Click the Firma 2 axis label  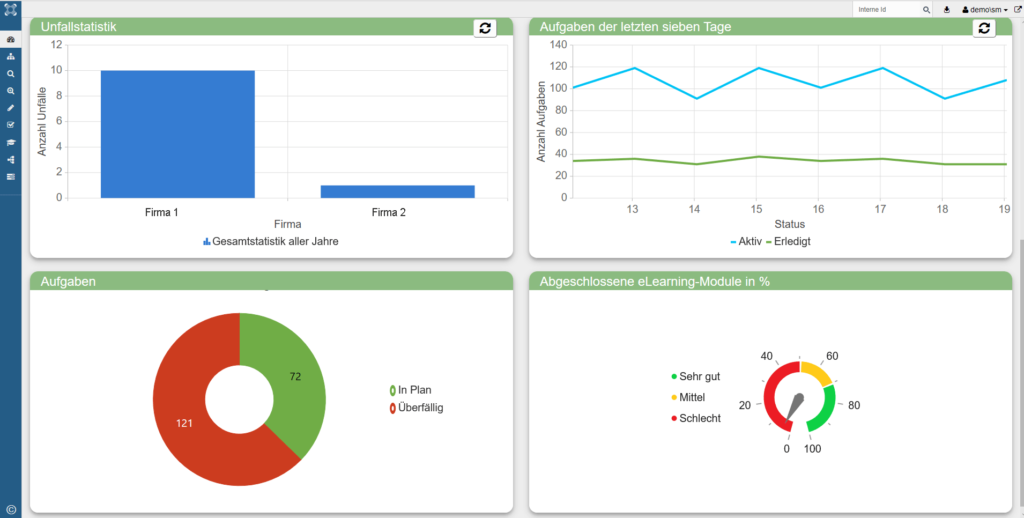tap(389, 212)
